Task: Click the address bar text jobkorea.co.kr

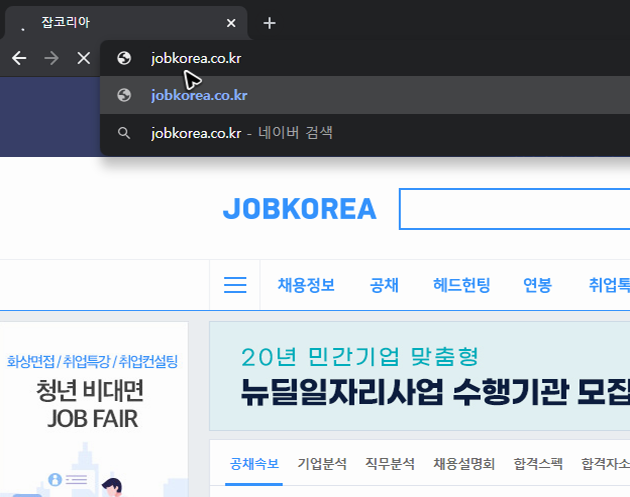Action: point(196,59)
